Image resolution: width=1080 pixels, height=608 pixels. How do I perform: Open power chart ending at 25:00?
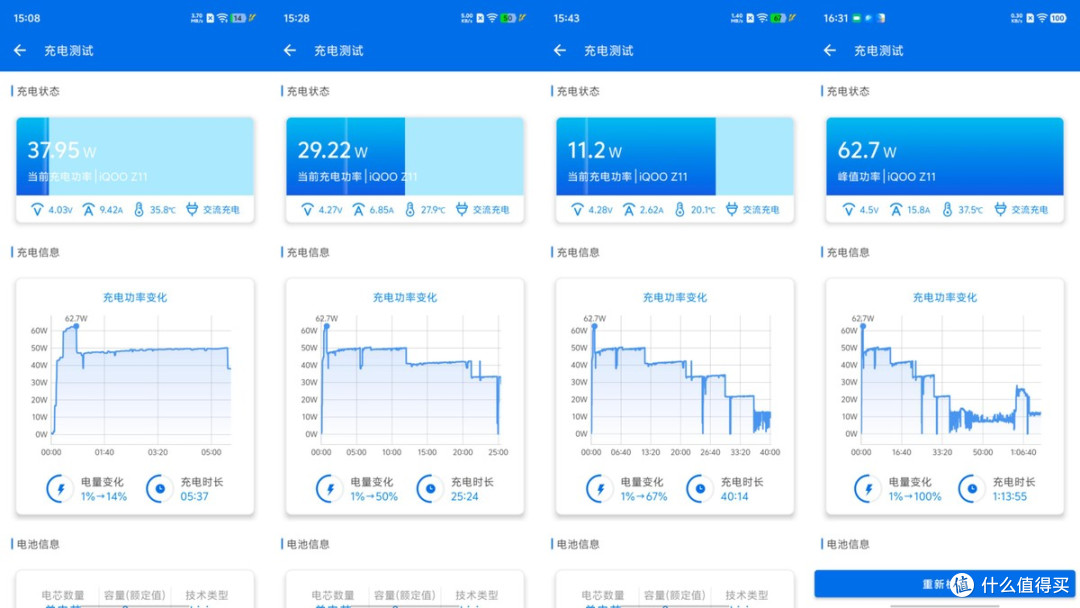pos(405,384)
